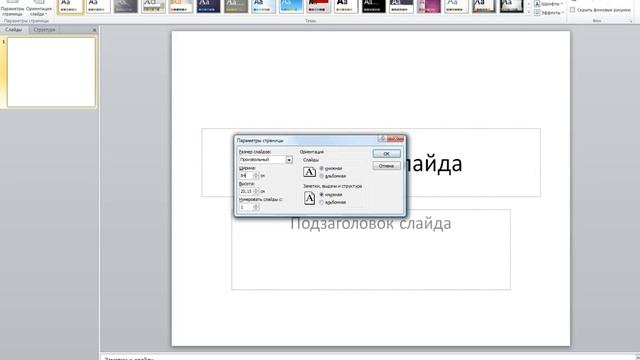Apply the peach orange gradient theme
Viewport: 640px width, 360px height.
181,7
